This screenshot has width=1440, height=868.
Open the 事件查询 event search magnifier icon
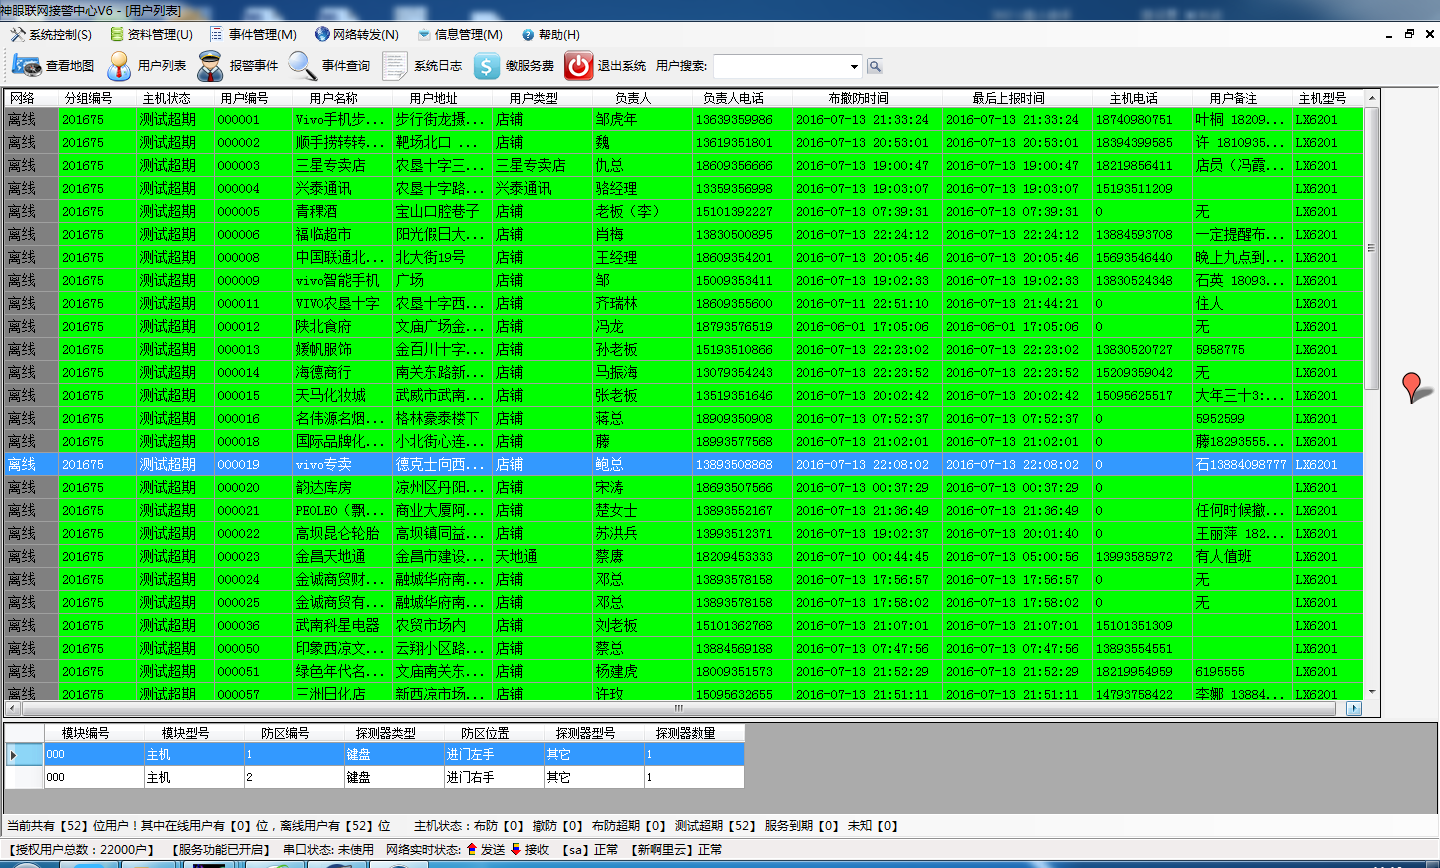(302, 66)
